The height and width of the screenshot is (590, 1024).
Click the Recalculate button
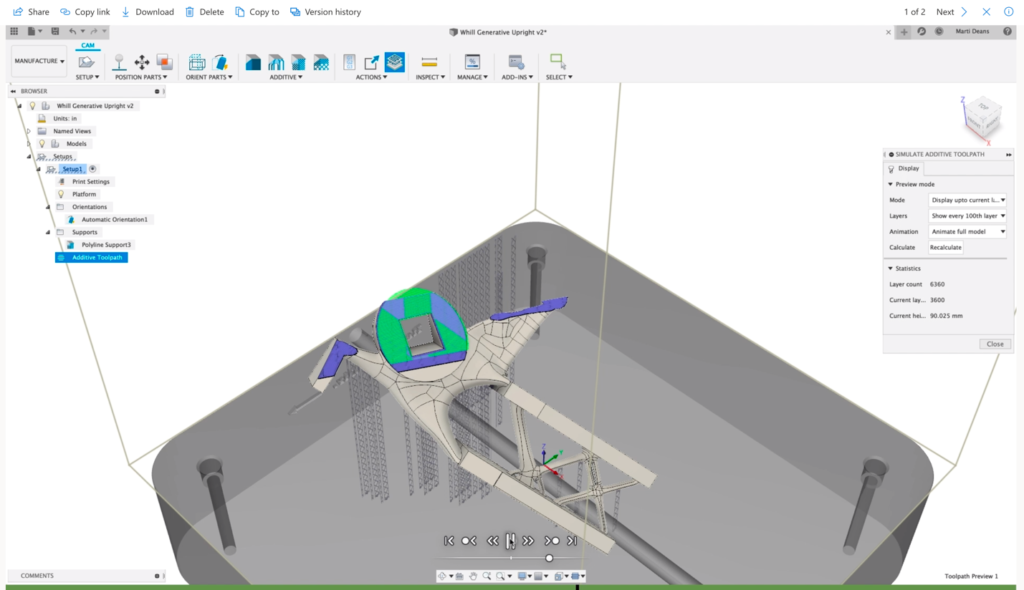[946, 248]
